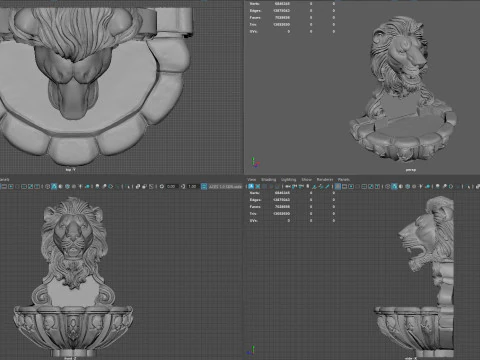480x360 pixels.
Task: Toggle Field Chart in side panel toolbar
Action: tap(364, 186)
